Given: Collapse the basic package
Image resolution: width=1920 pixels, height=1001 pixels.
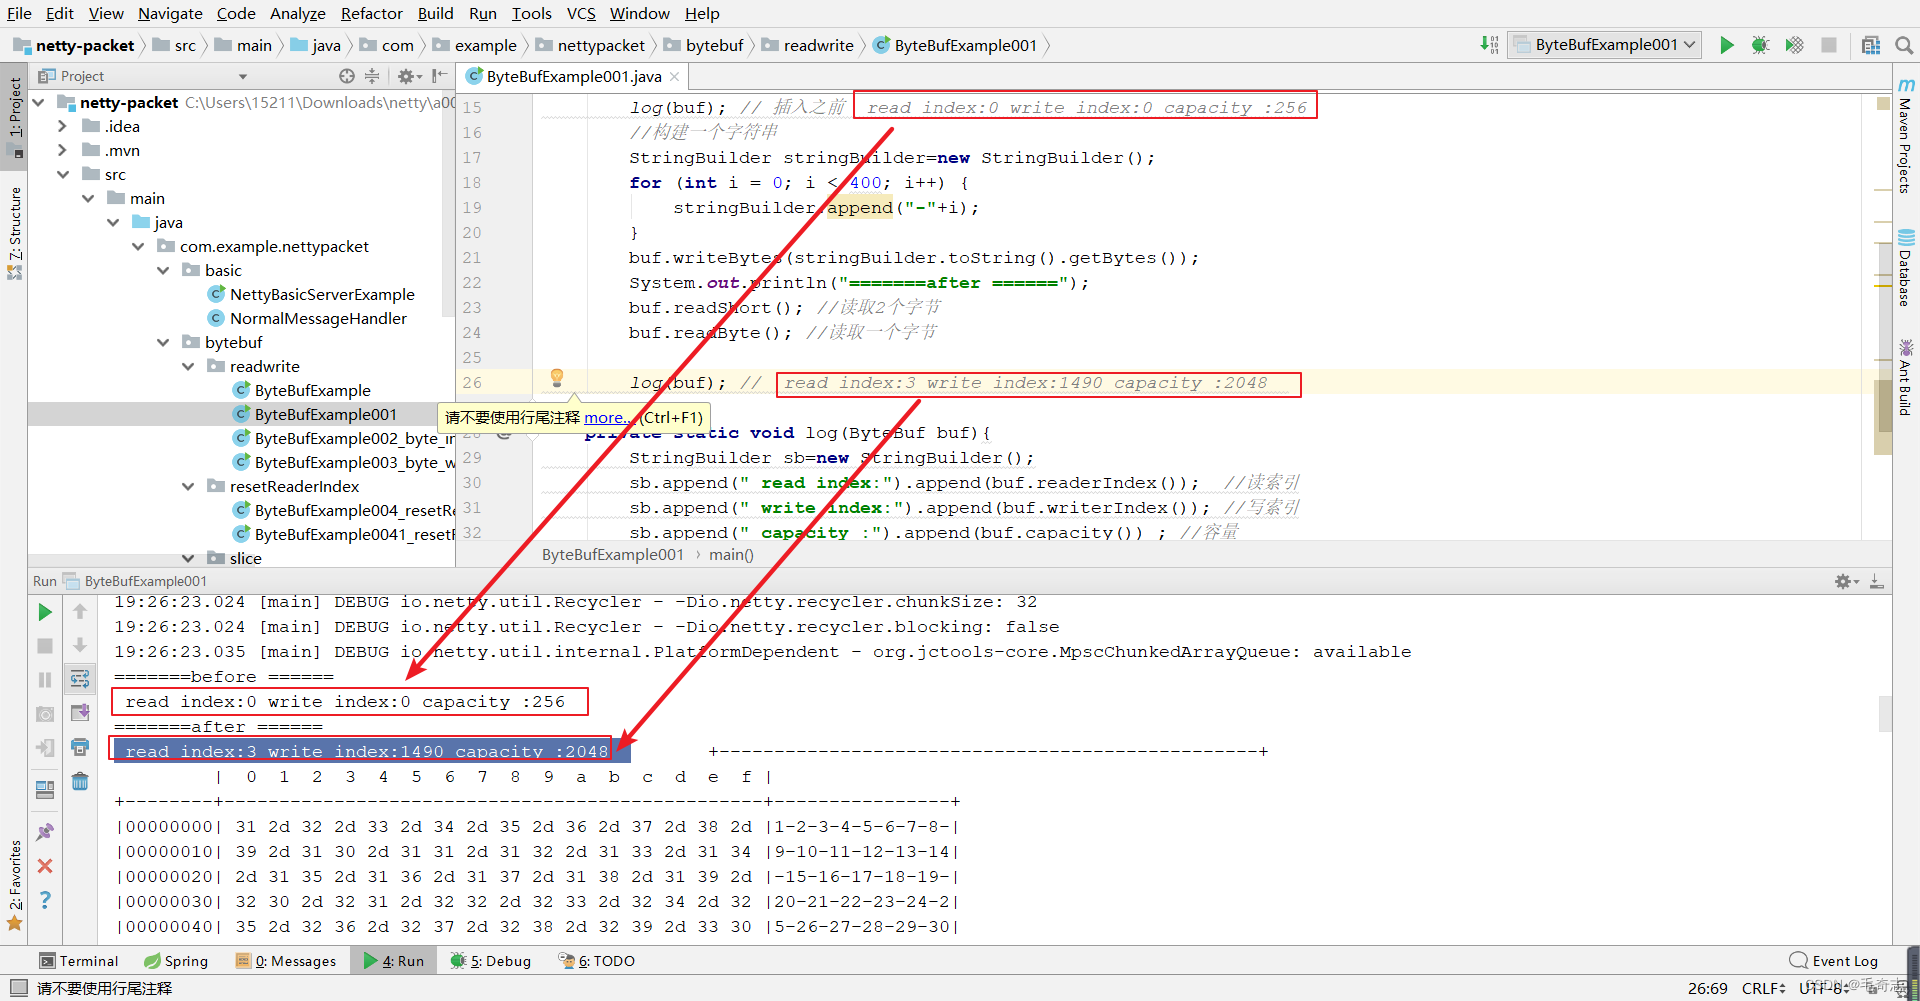Looking at the screenshot, I should 163,270.
